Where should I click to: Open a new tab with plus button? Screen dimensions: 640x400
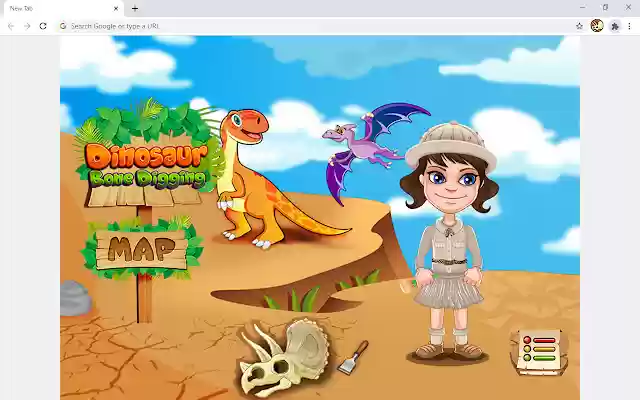(x=135, y=8)
